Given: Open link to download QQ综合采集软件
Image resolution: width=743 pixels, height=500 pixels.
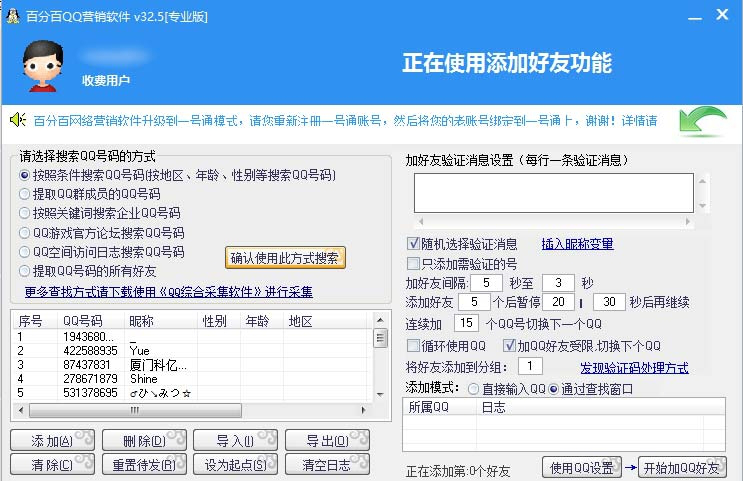Looking at the screenshot, I should 169,292.
